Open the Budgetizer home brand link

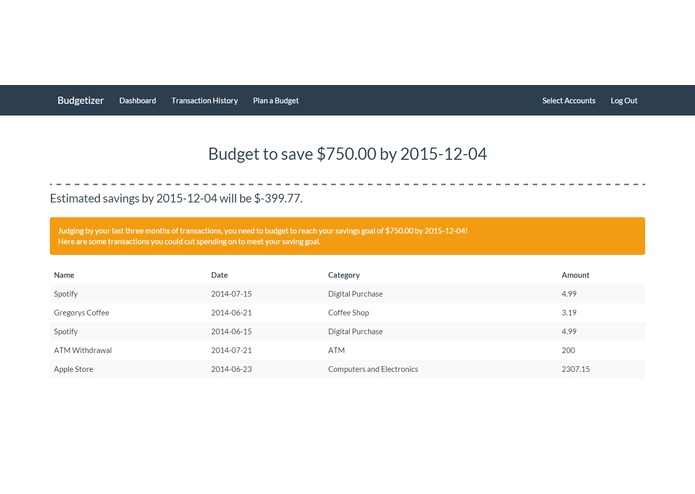click(80, 101)
